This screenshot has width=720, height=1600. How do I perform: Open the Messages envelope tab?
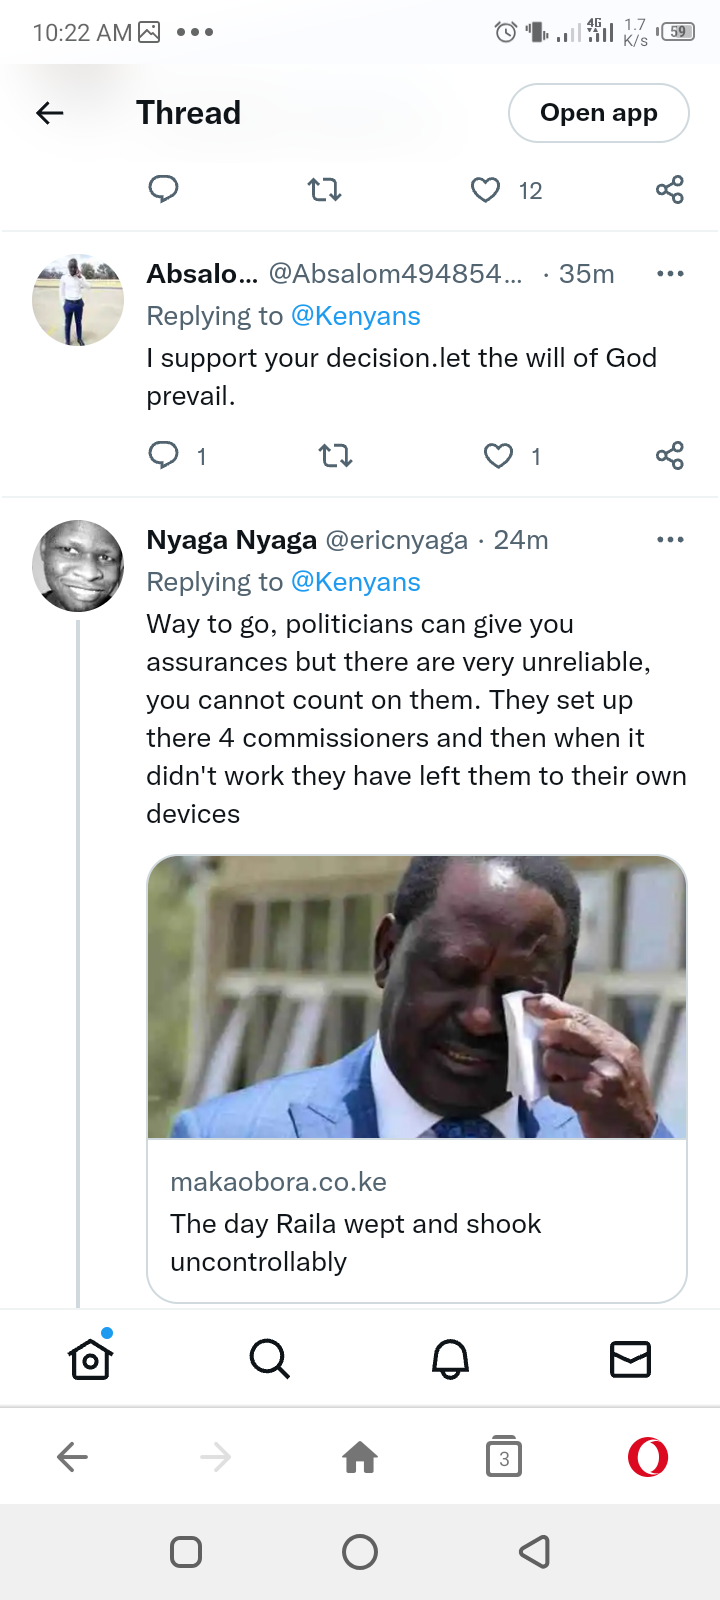pos(630,1359)
